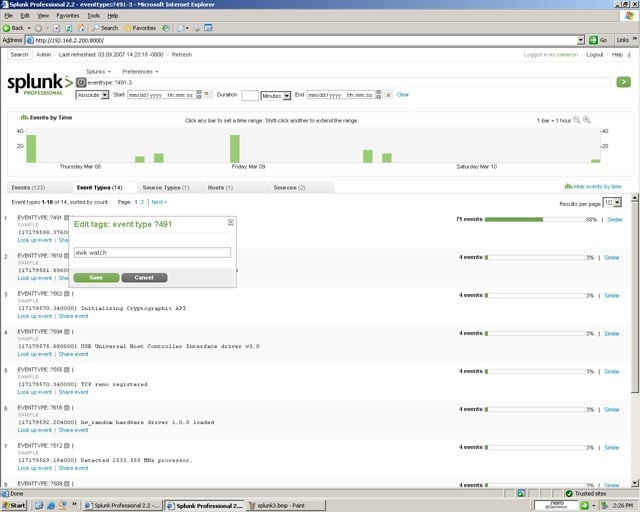This screenshot has height=512, width=640.
Task: Zoom in the events timeline
Action: [x=587, y=120]
